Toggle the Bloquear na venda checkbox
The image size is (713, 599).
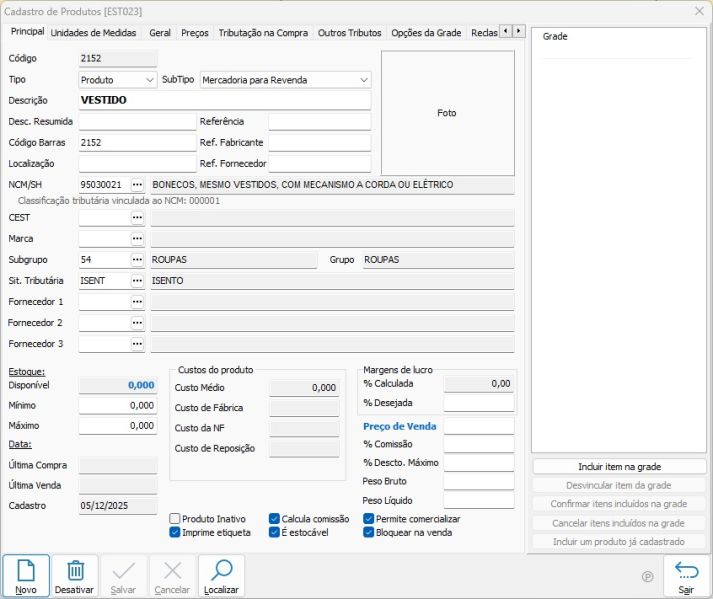click(369, 533)
